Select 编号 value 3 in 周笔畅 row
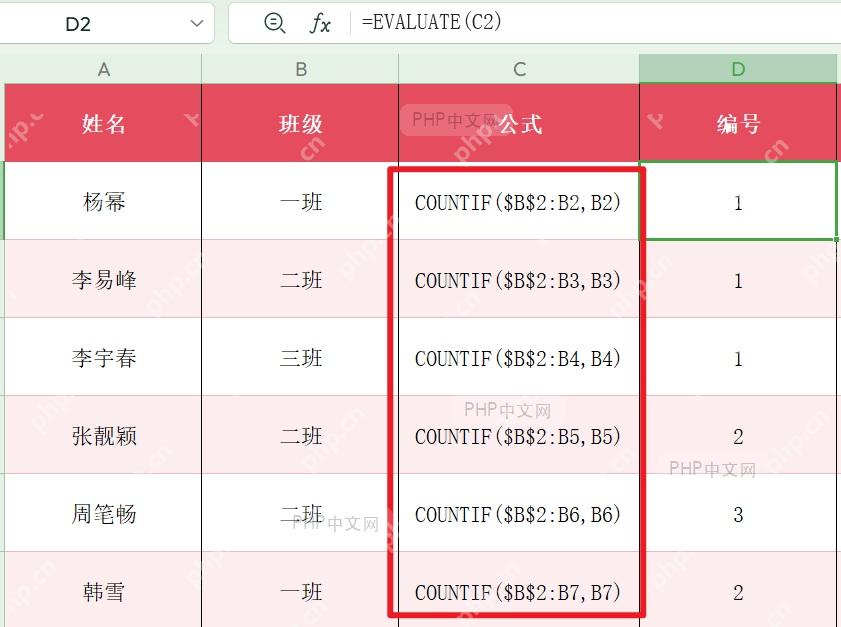The width and height of the screenshot is (841, 627). click(x=738, y=514)
